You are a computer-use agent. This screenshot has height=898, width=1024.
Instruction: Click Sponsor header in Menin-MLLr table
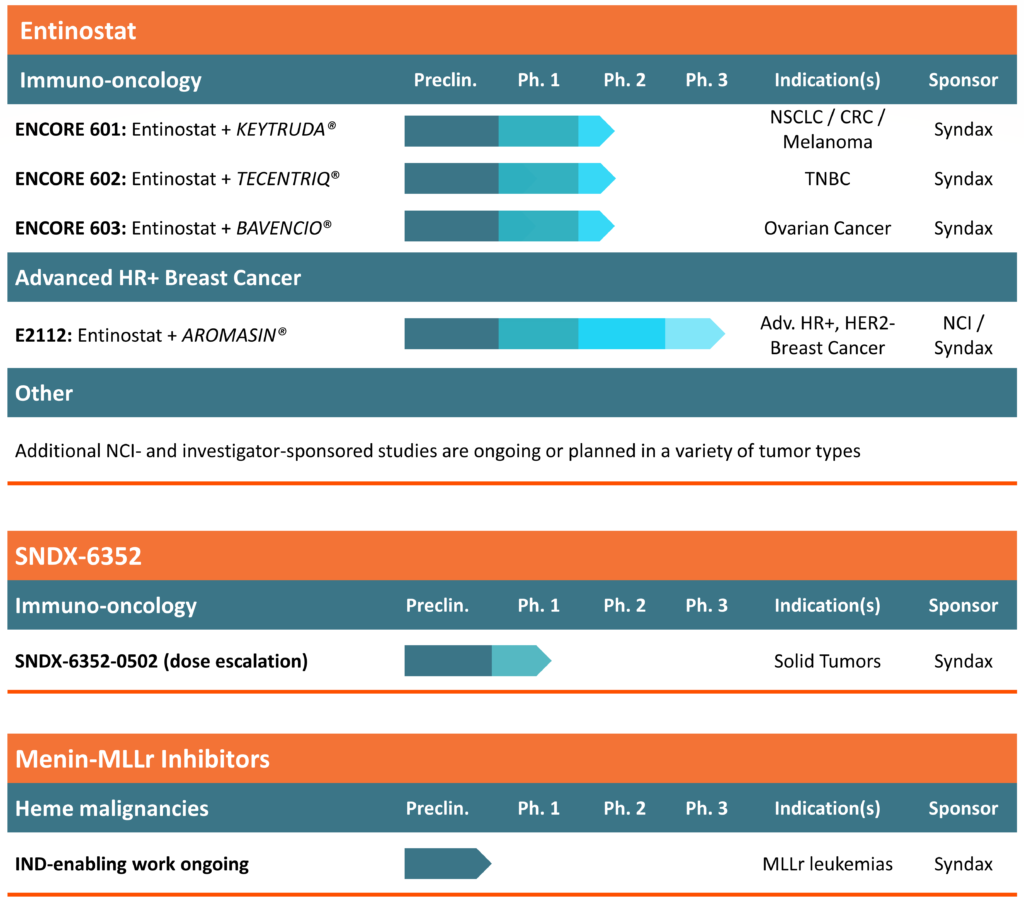click(963, 809)
